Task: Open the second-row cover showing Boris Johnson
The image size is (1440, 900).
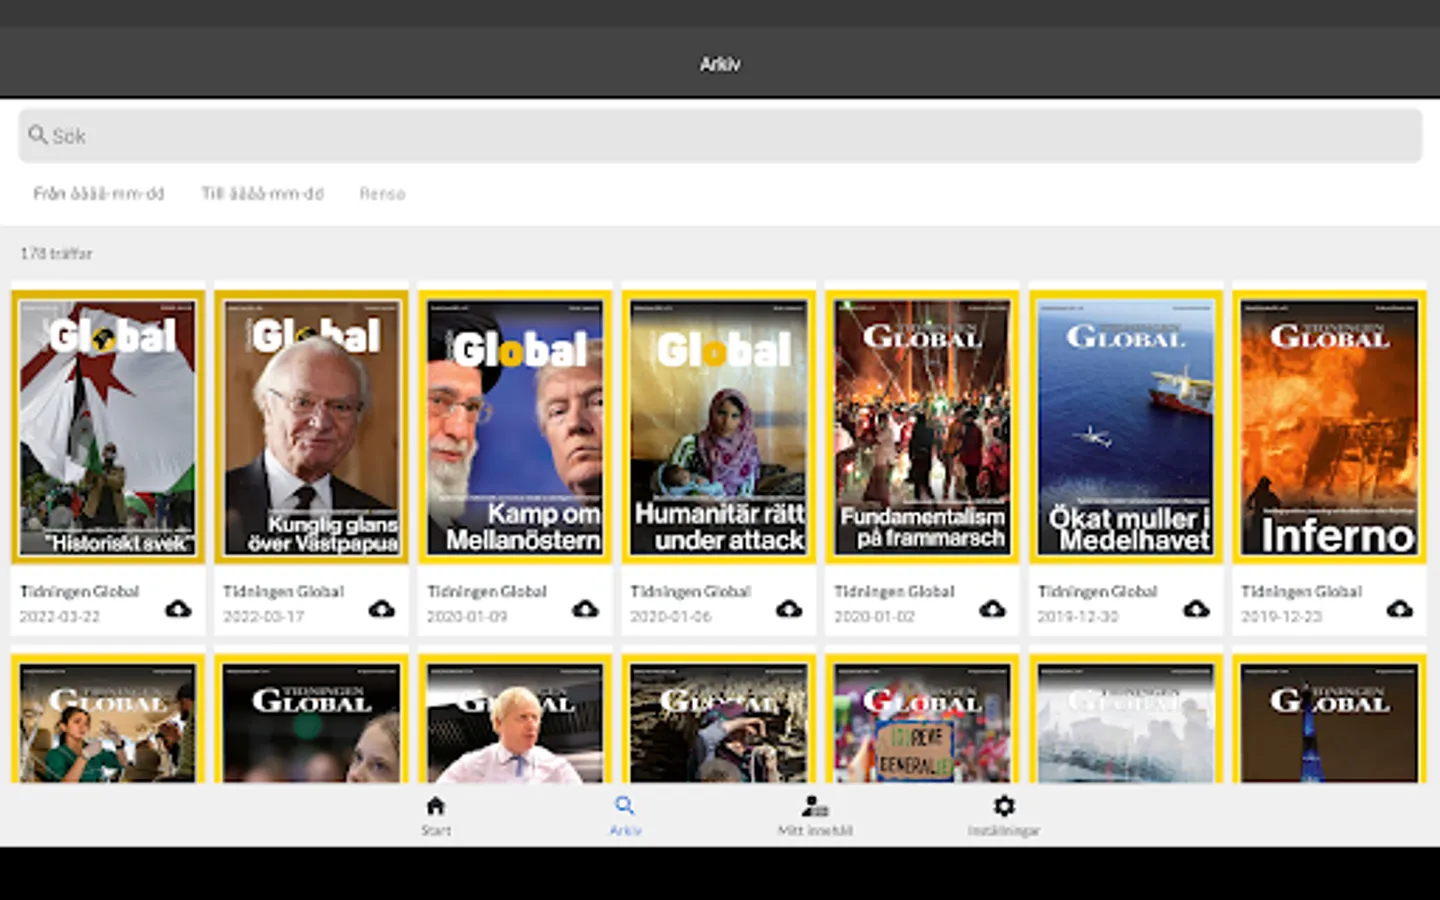Action: (515, 720)
